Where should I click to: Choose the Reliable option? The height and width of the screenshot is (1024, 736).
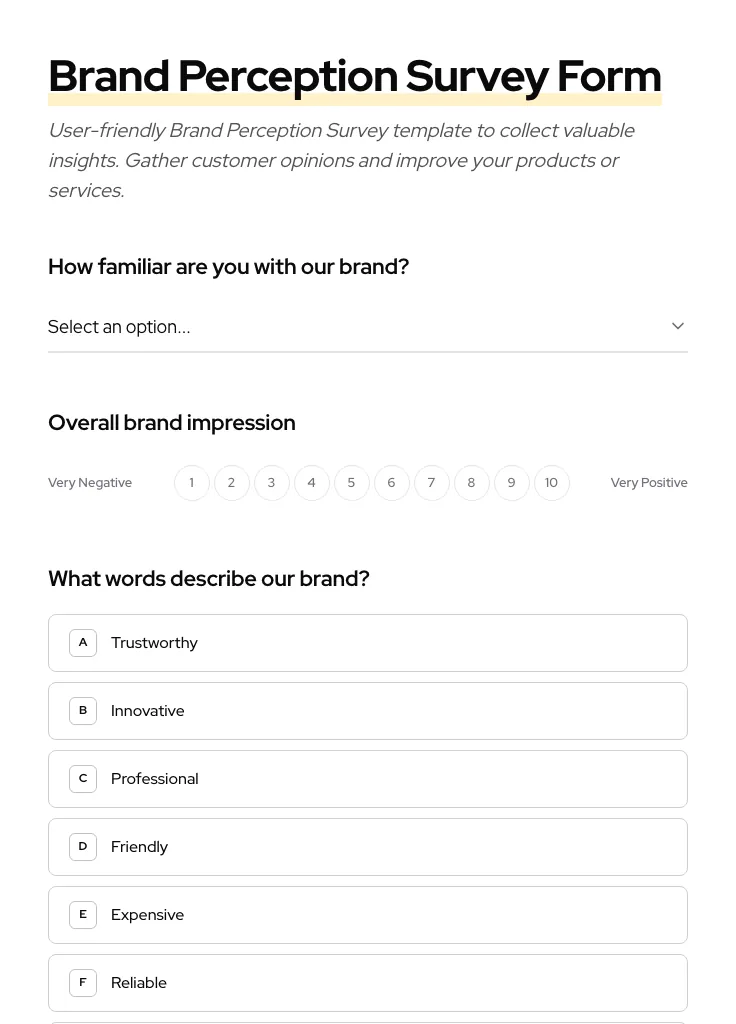(368, 982)
